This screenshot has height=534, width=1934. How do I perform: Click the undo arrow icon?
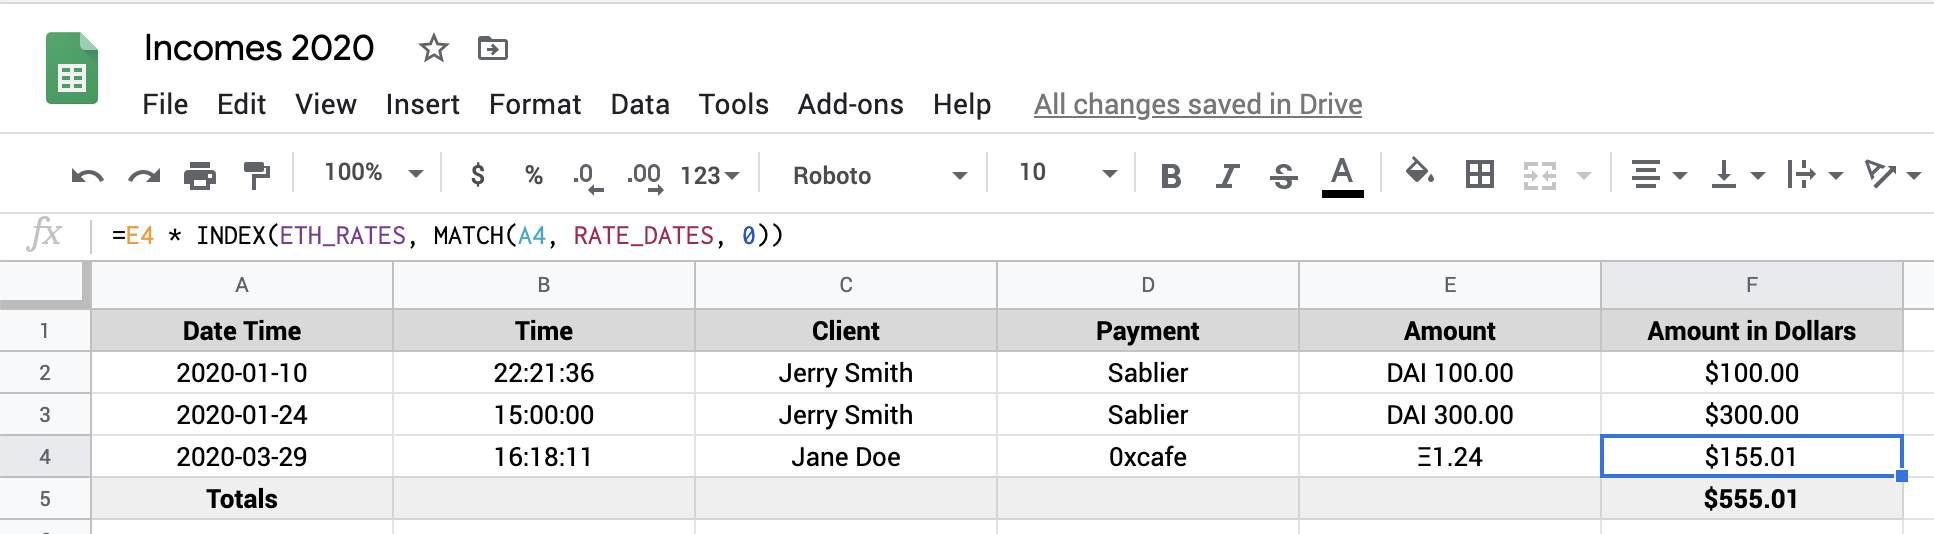[x=87, y=176]
